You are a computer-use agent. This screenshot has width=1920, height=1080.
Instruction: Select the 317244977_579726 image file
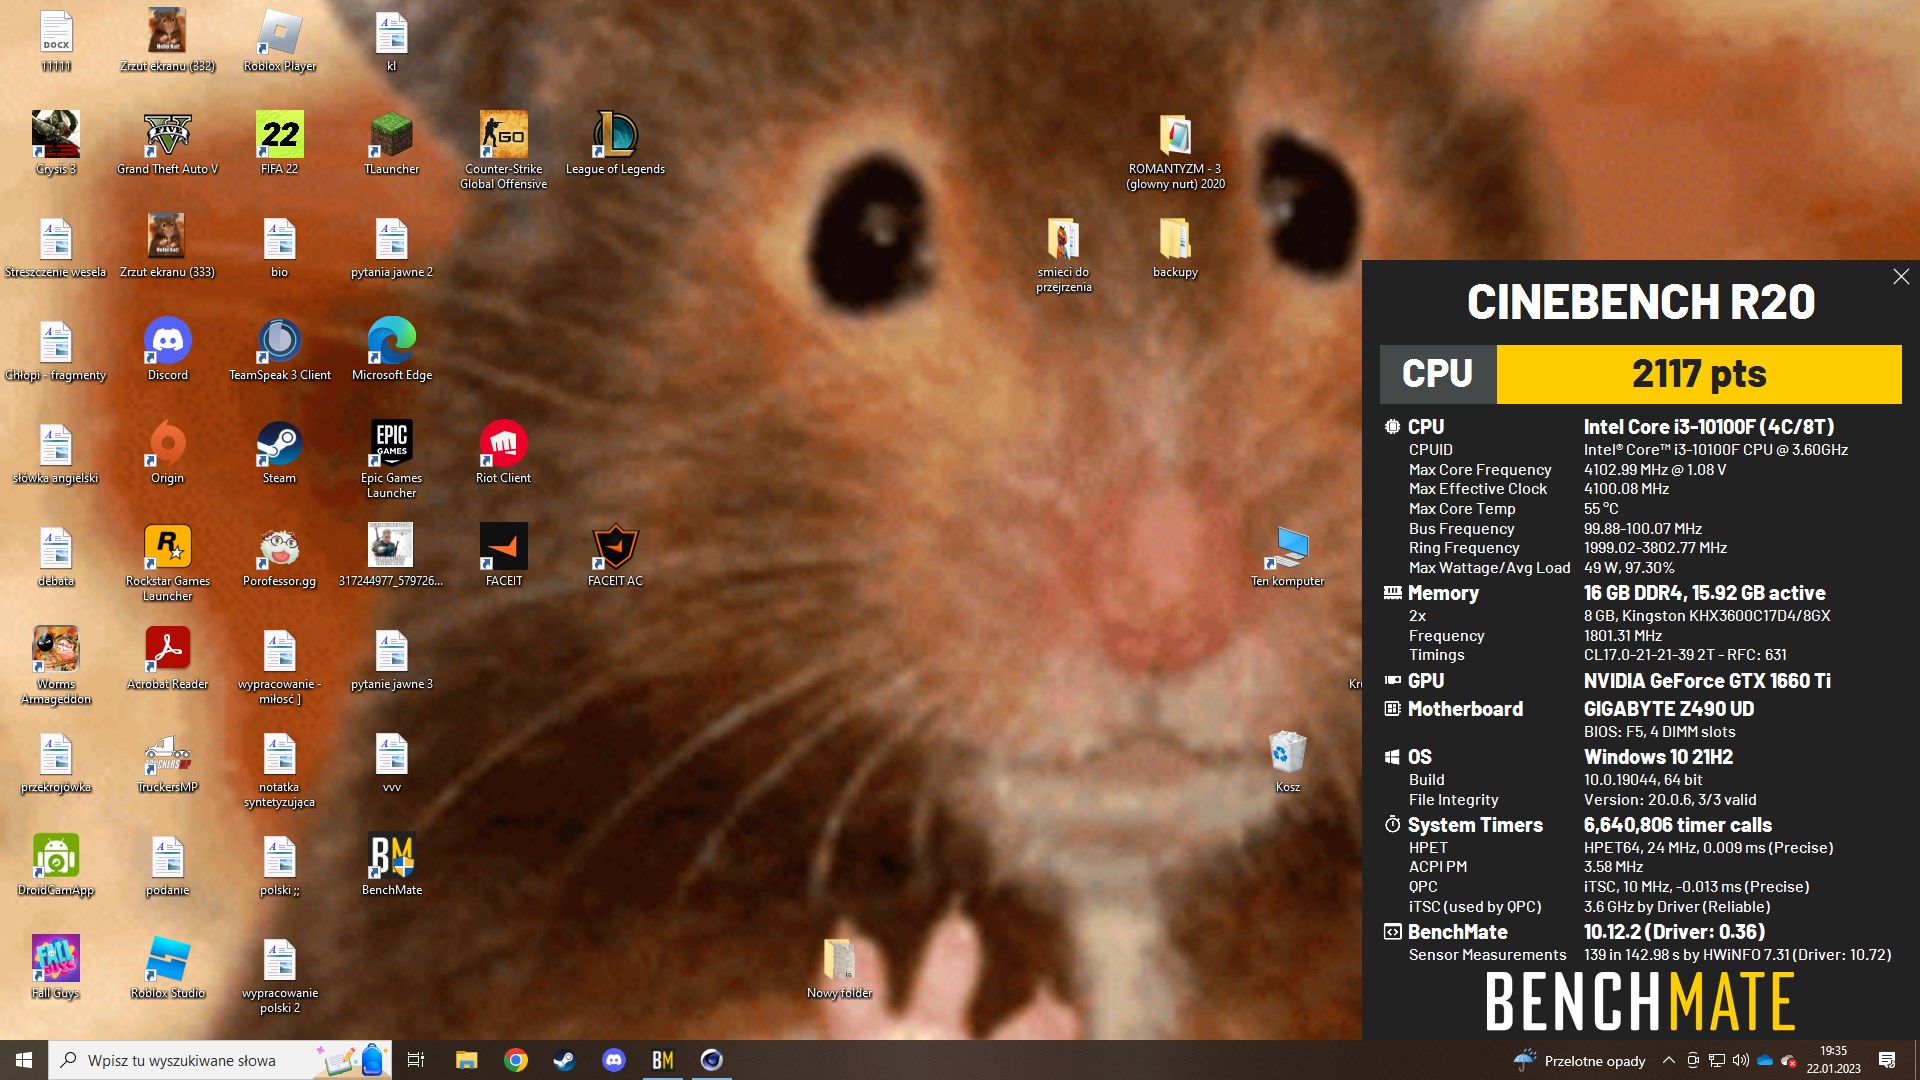click(x=391, y=556)
